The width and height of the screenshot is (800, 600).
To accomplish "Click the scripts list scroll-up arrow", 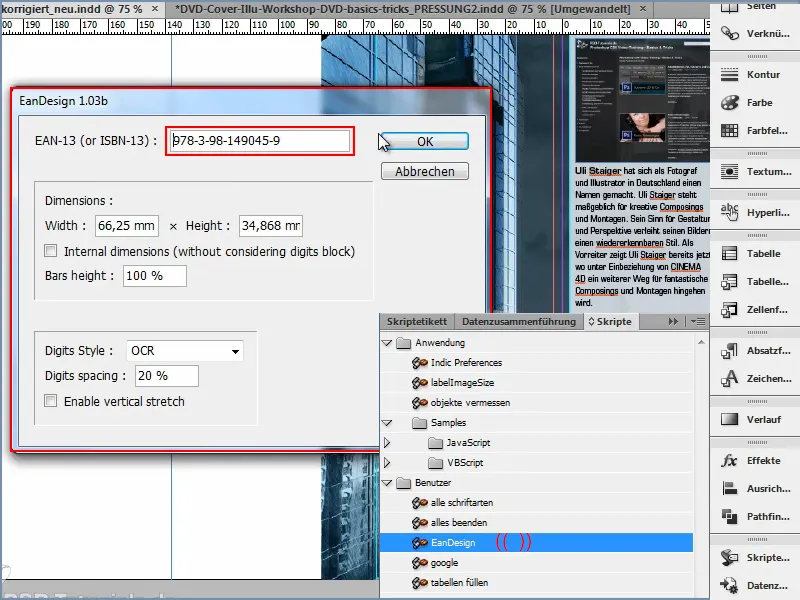I will (701, 342).
